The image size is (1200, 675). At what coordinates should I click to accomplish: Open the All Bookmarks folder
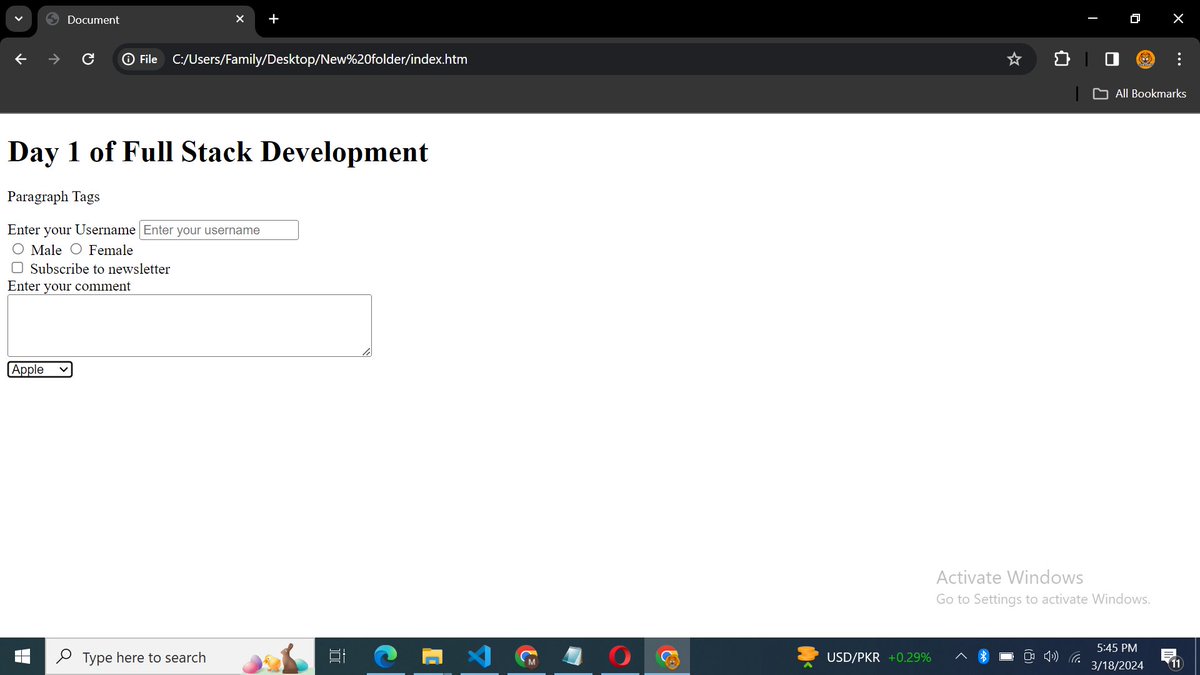1139,93
